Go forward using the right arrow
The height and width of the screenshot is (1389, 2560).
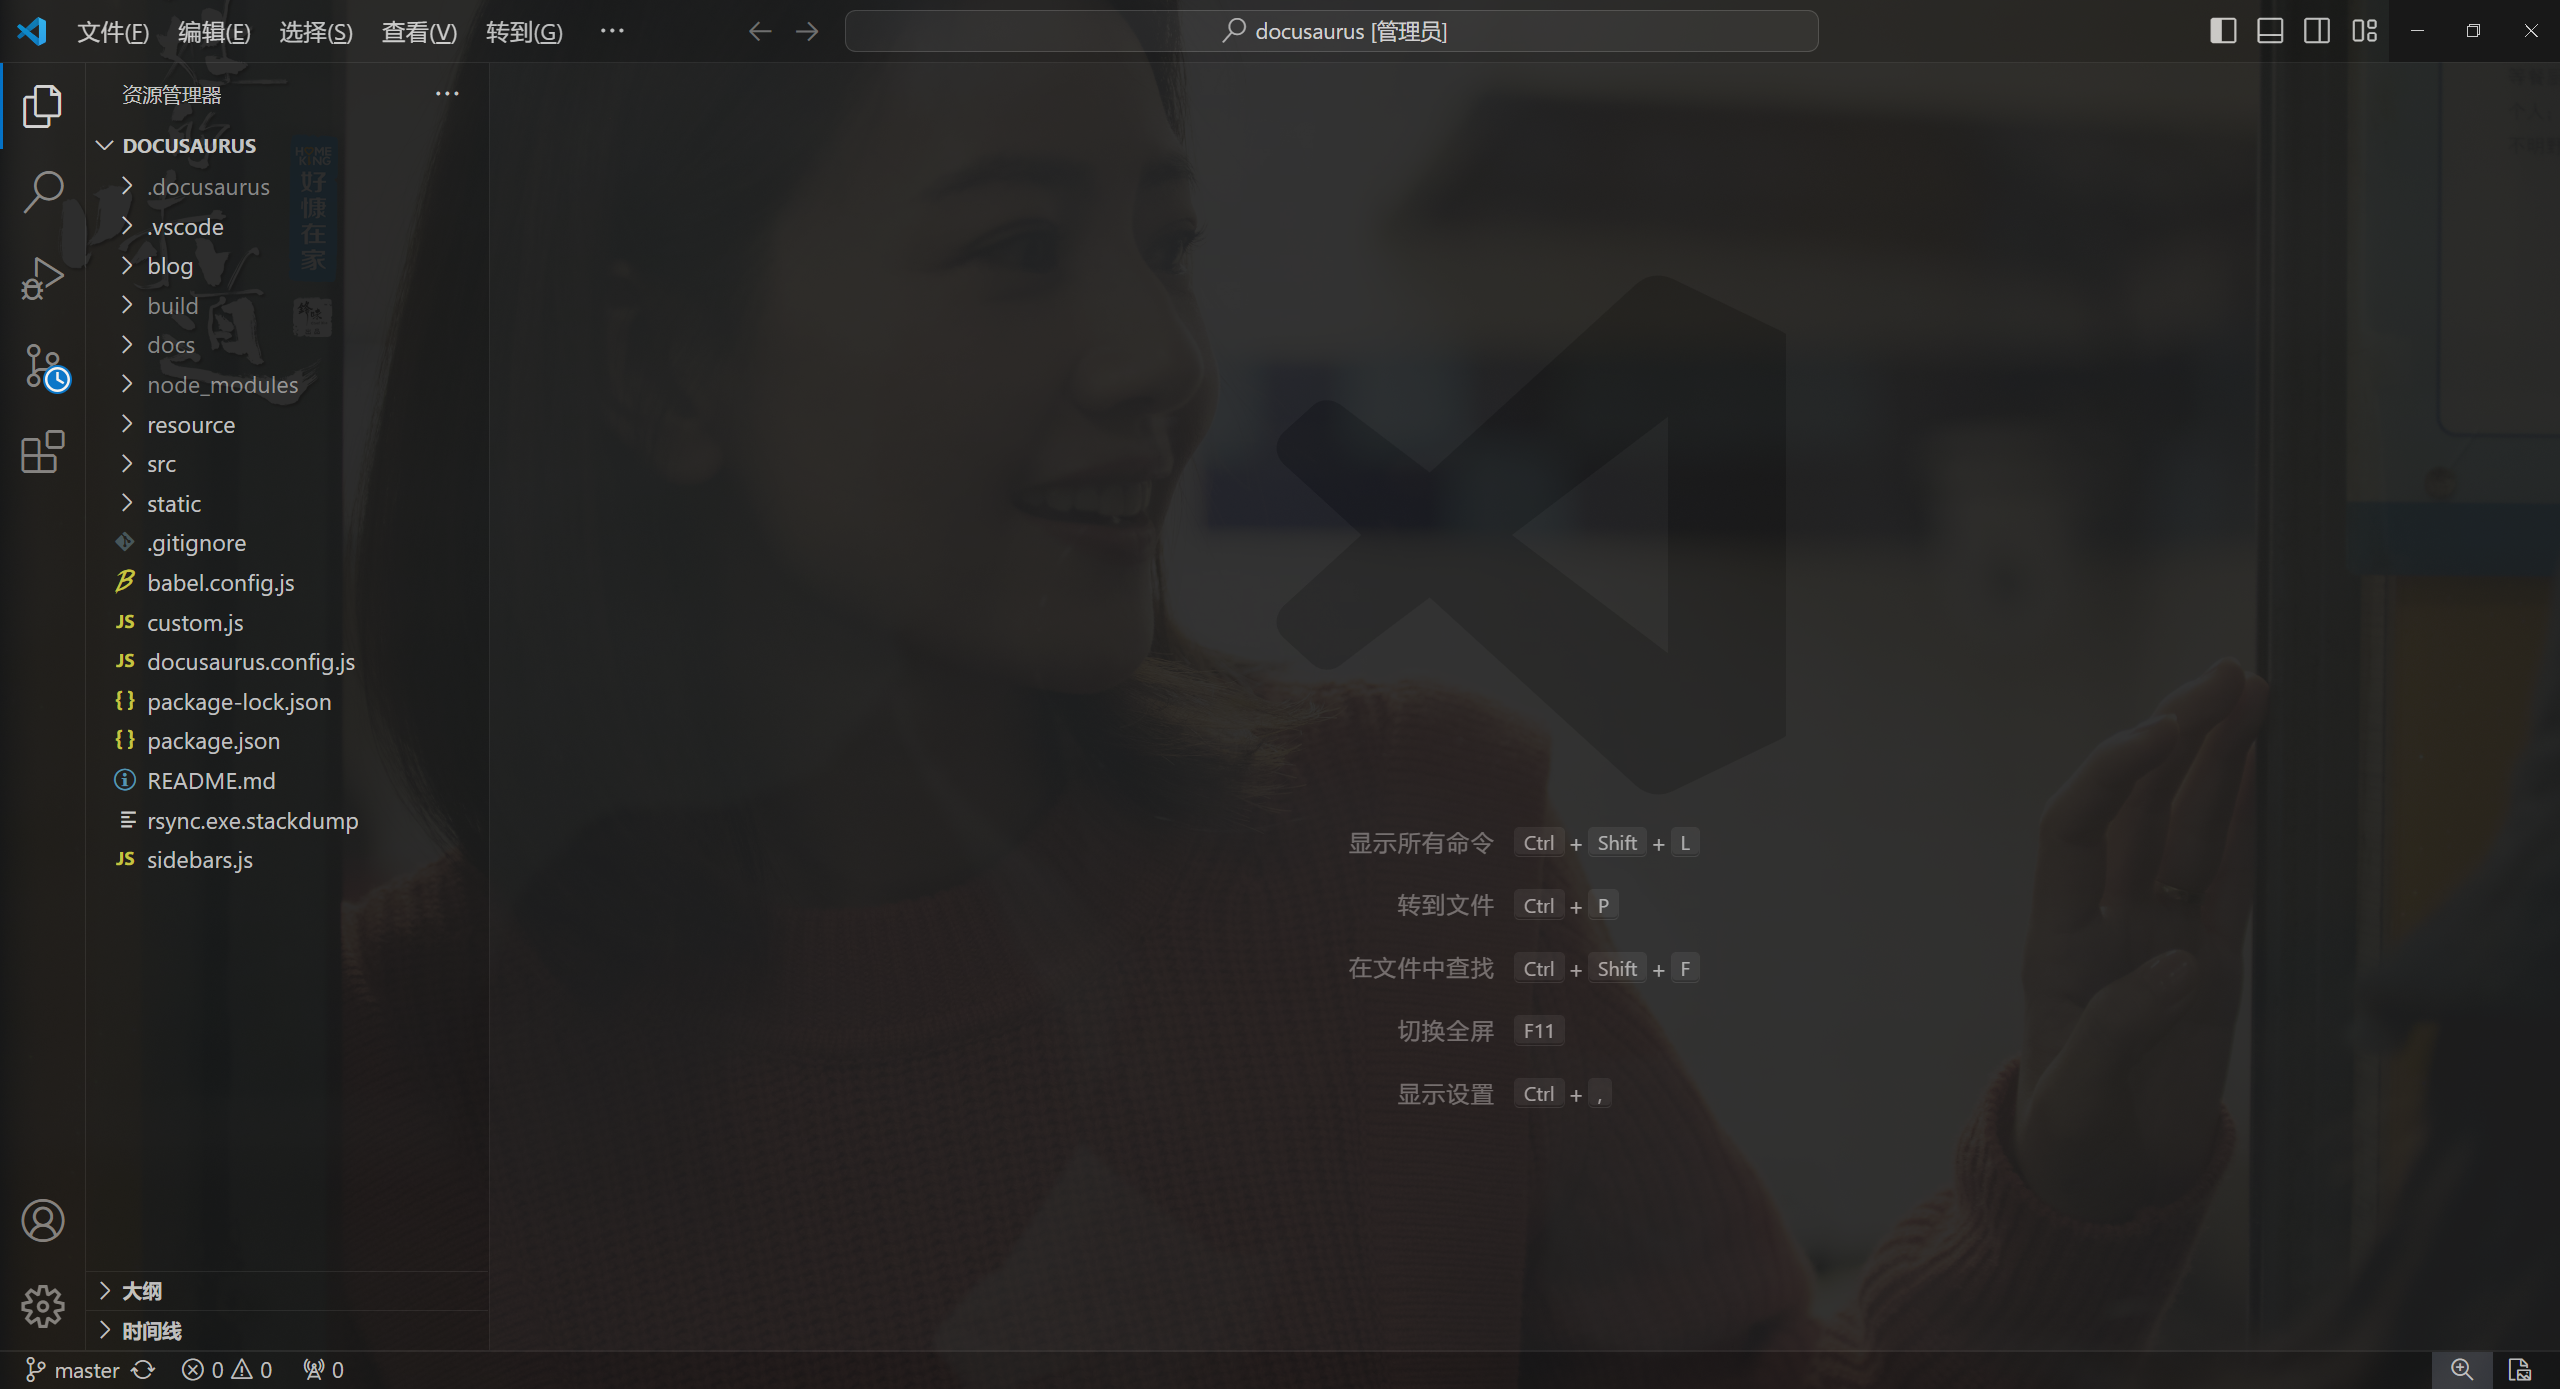(x=807, y=31)
